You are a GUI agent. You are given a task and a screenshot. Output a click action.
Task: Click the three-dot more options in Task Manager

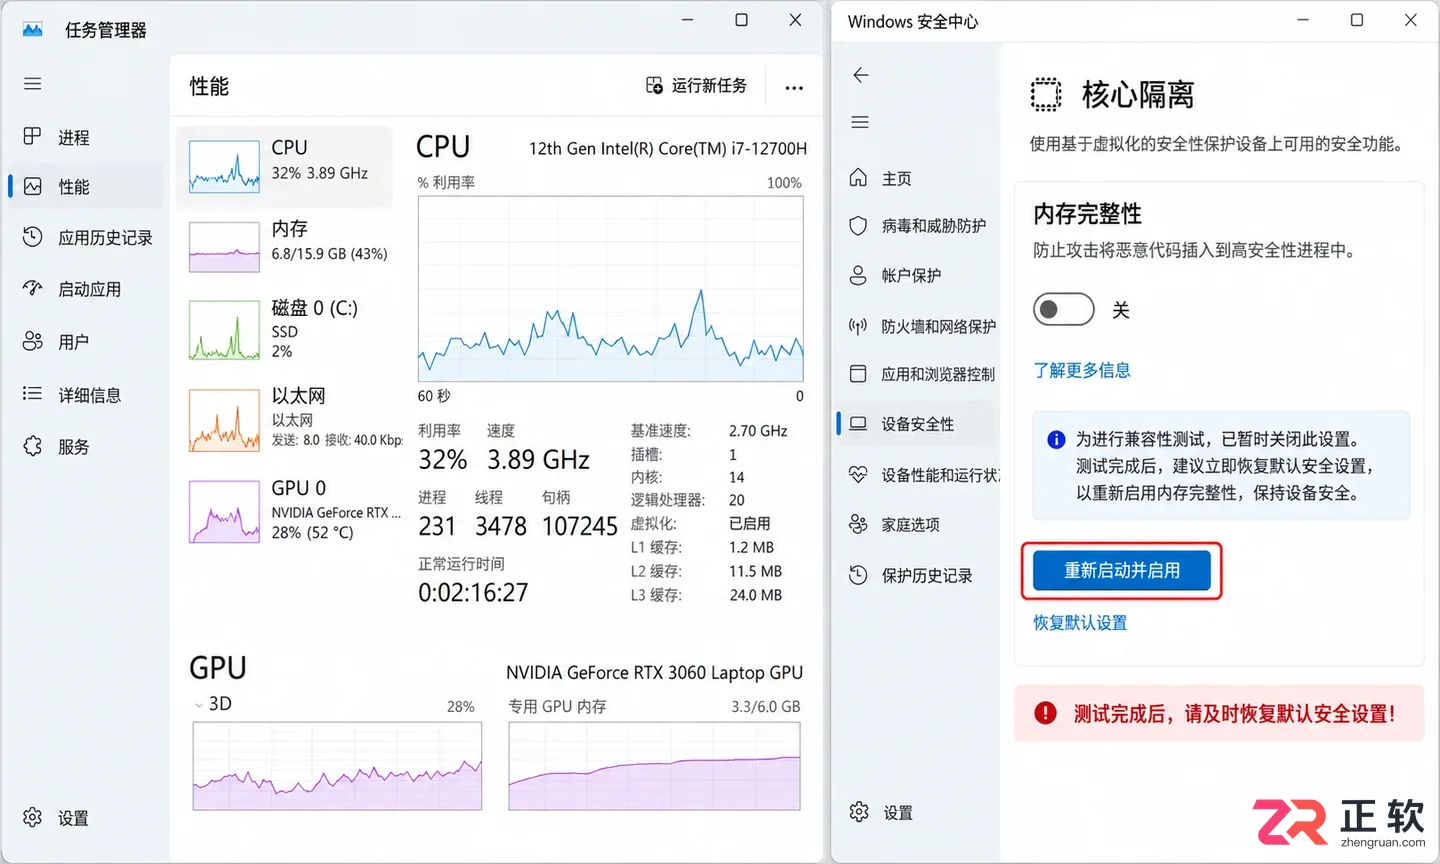coord(794,87)
